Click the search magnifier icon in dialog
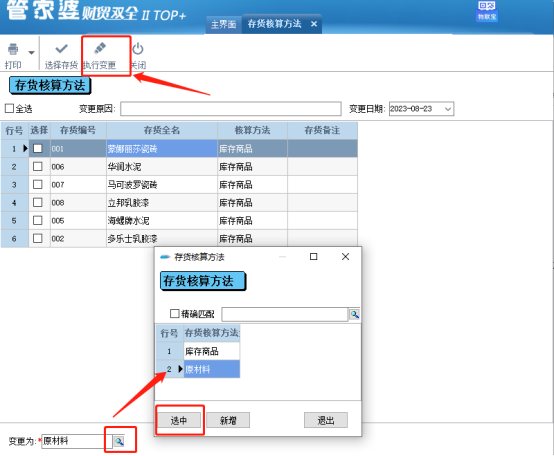This screenshot has width=554, height=456. tap(354, 314)
